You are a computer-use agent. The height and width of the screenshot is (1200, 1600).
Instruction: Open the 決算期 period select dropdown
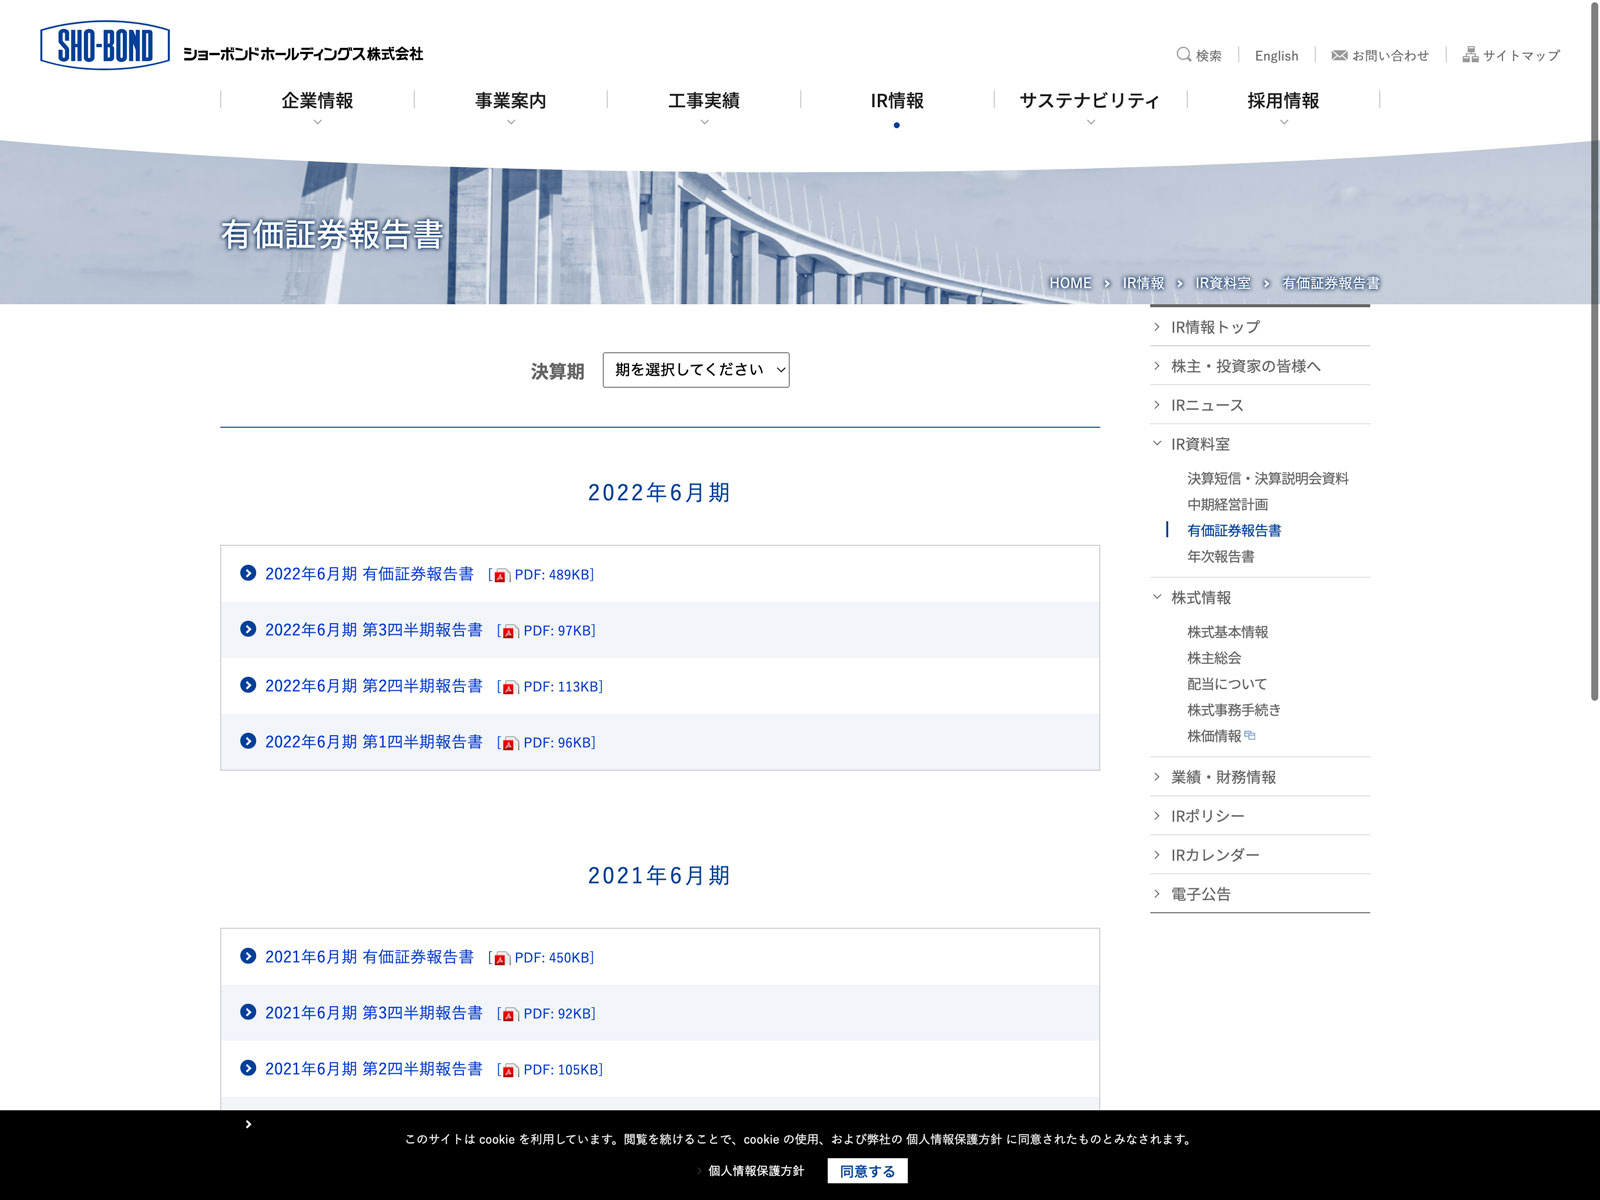pos(695,370)
